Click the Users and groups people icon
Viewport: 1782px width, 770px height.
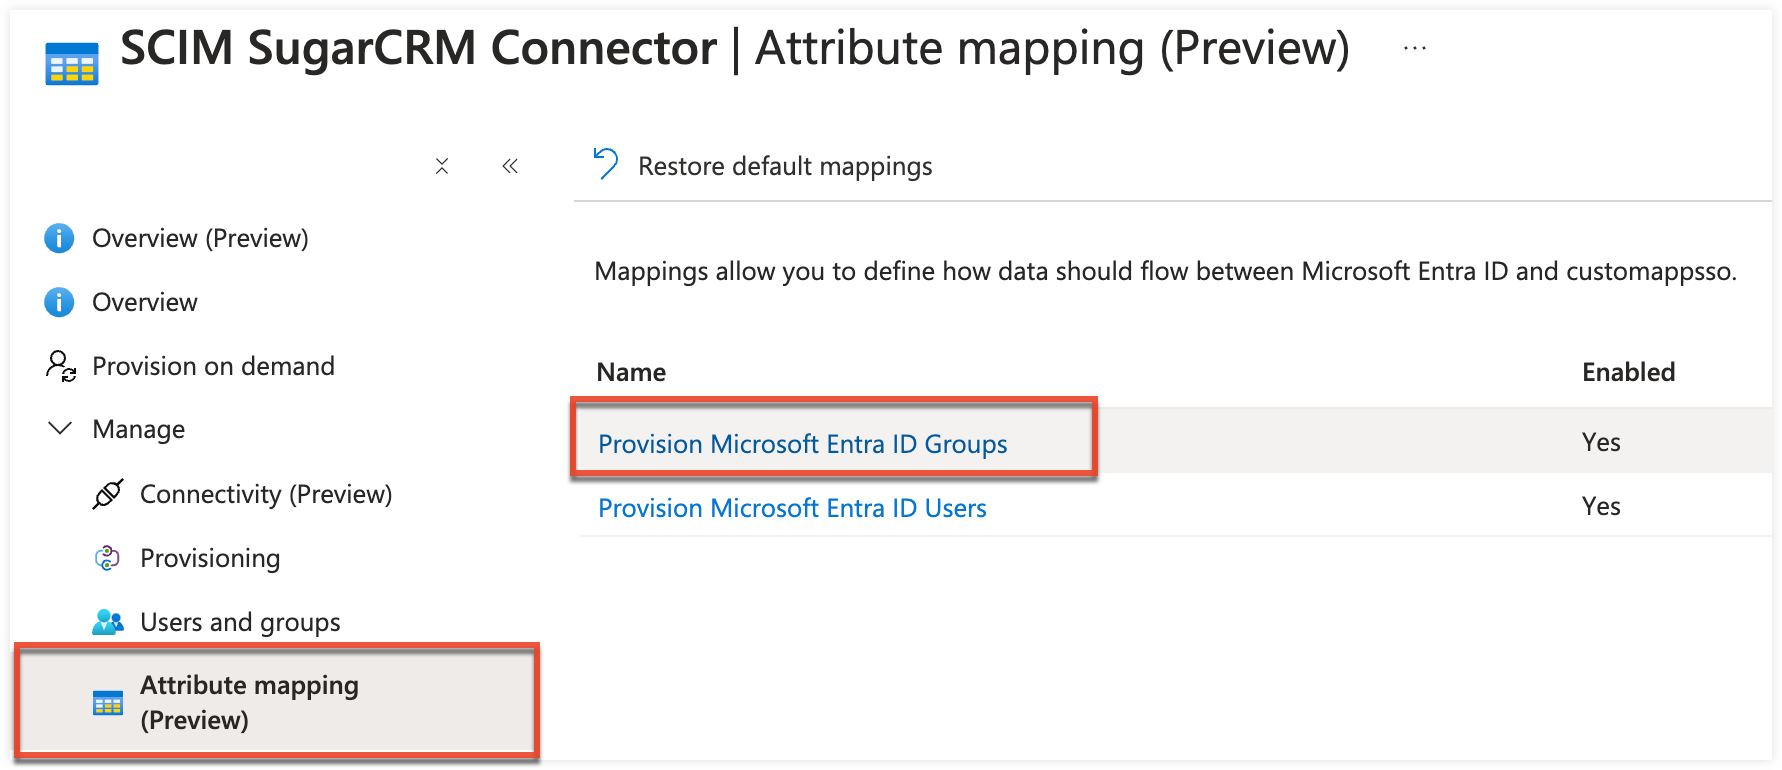pos(108,622)
